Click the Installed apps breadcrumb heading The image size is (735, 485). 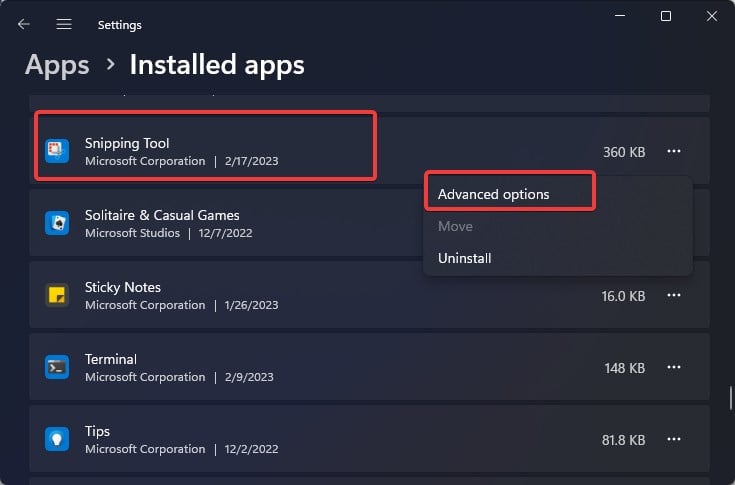(217, 65)
